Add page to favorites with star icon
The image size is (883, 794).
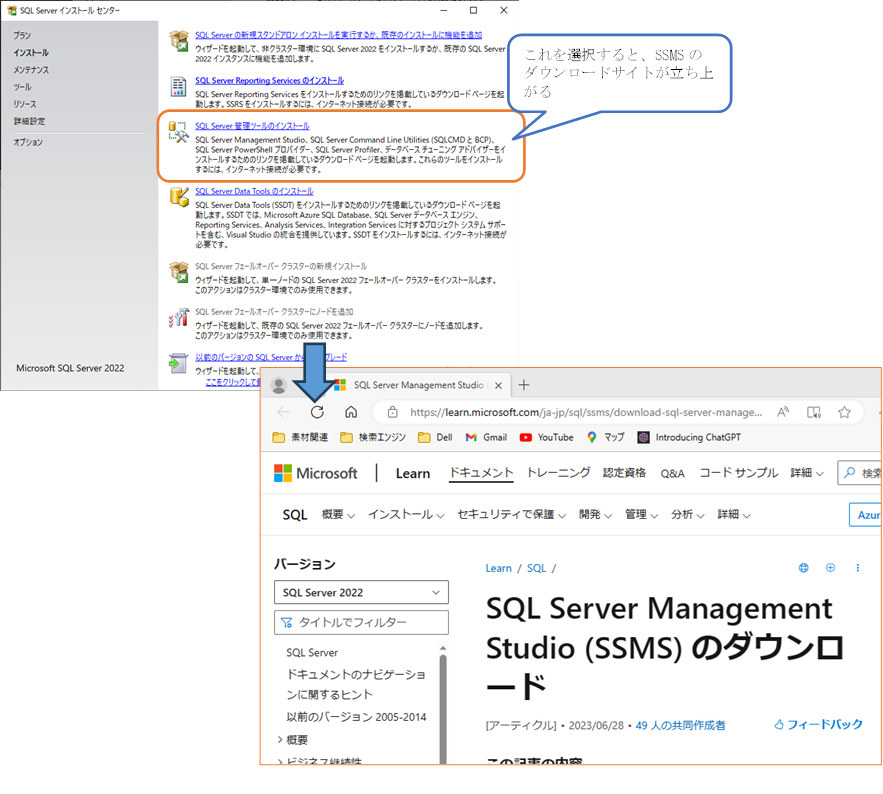point(844,412)
